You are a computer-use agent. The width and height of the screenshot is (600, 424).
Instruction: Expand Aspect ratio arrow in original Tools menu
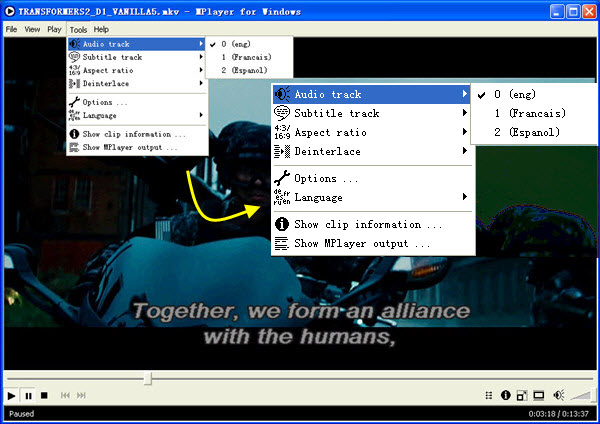[201, 70]
